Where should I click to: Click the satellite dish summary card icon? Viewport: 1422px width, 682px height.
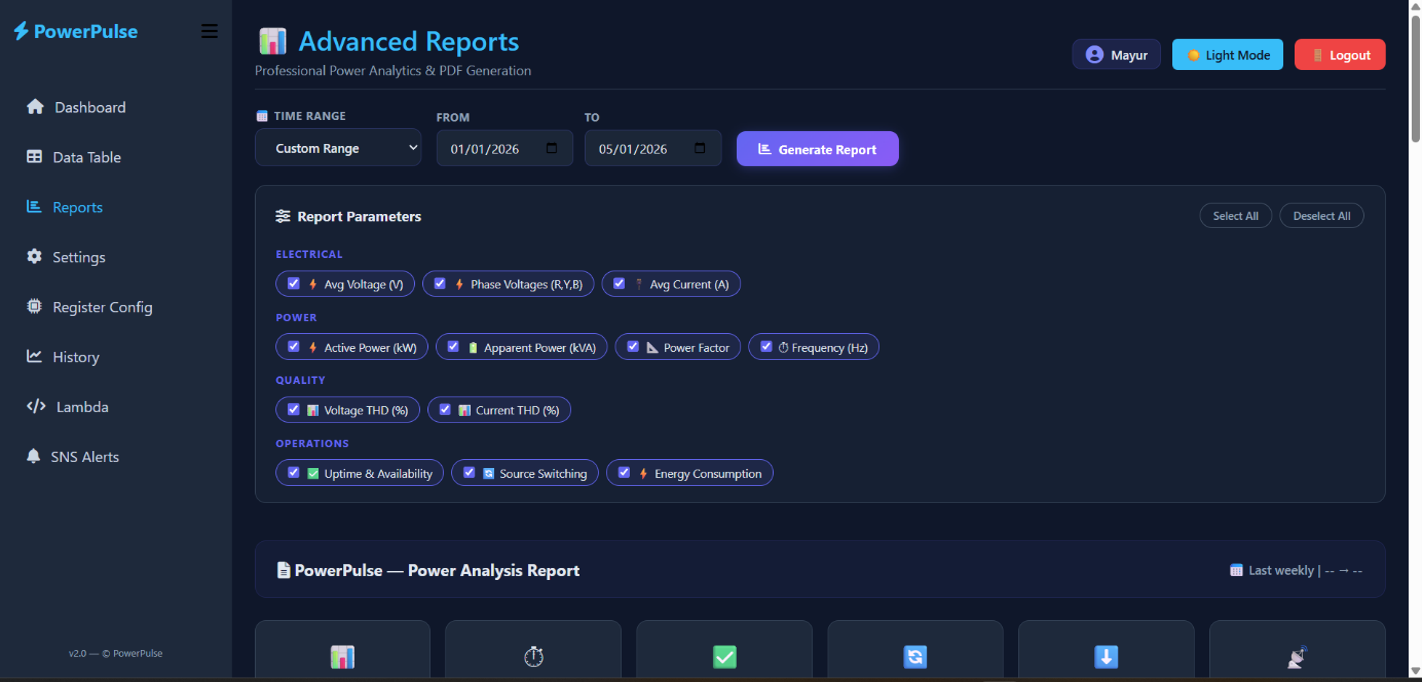point(1297,657)
